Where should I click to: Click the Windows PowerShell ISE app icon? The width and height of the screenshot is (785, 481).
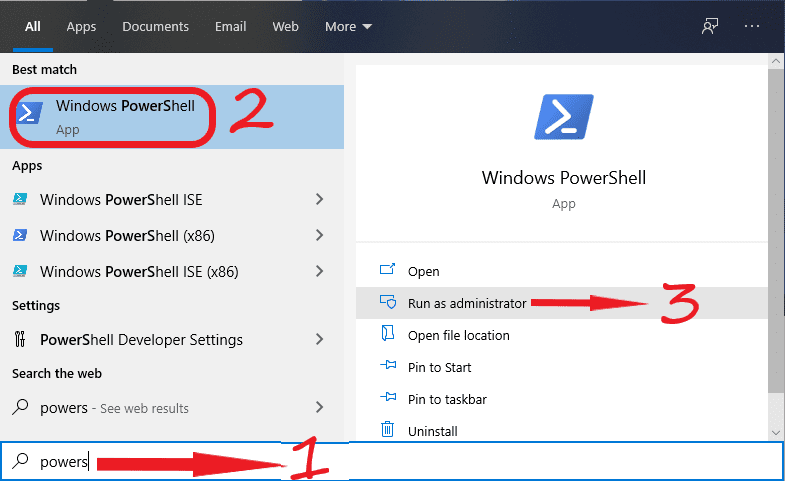[20, 199]
